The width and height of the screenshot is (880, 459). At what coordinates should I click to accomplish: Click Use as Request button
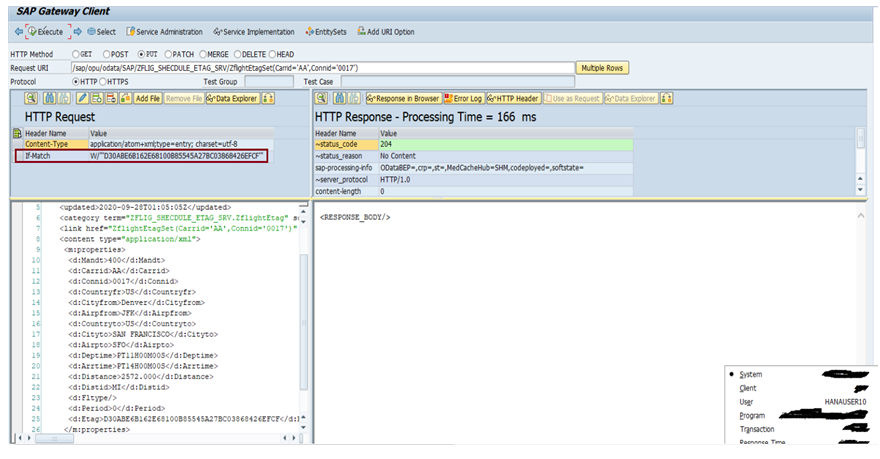pos(572,98)
